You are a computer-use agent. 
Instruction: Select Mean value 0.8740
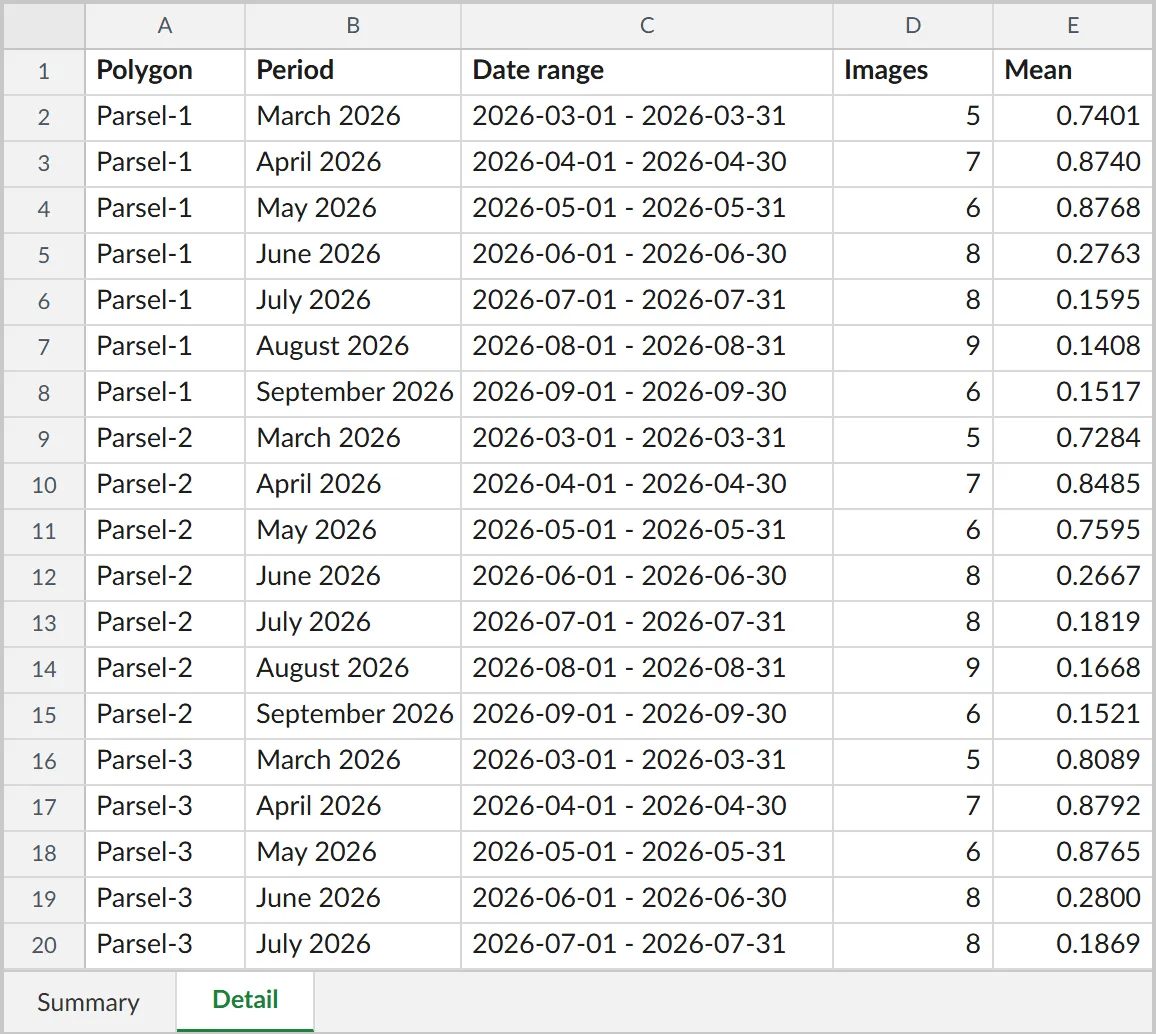point(1073,163)
